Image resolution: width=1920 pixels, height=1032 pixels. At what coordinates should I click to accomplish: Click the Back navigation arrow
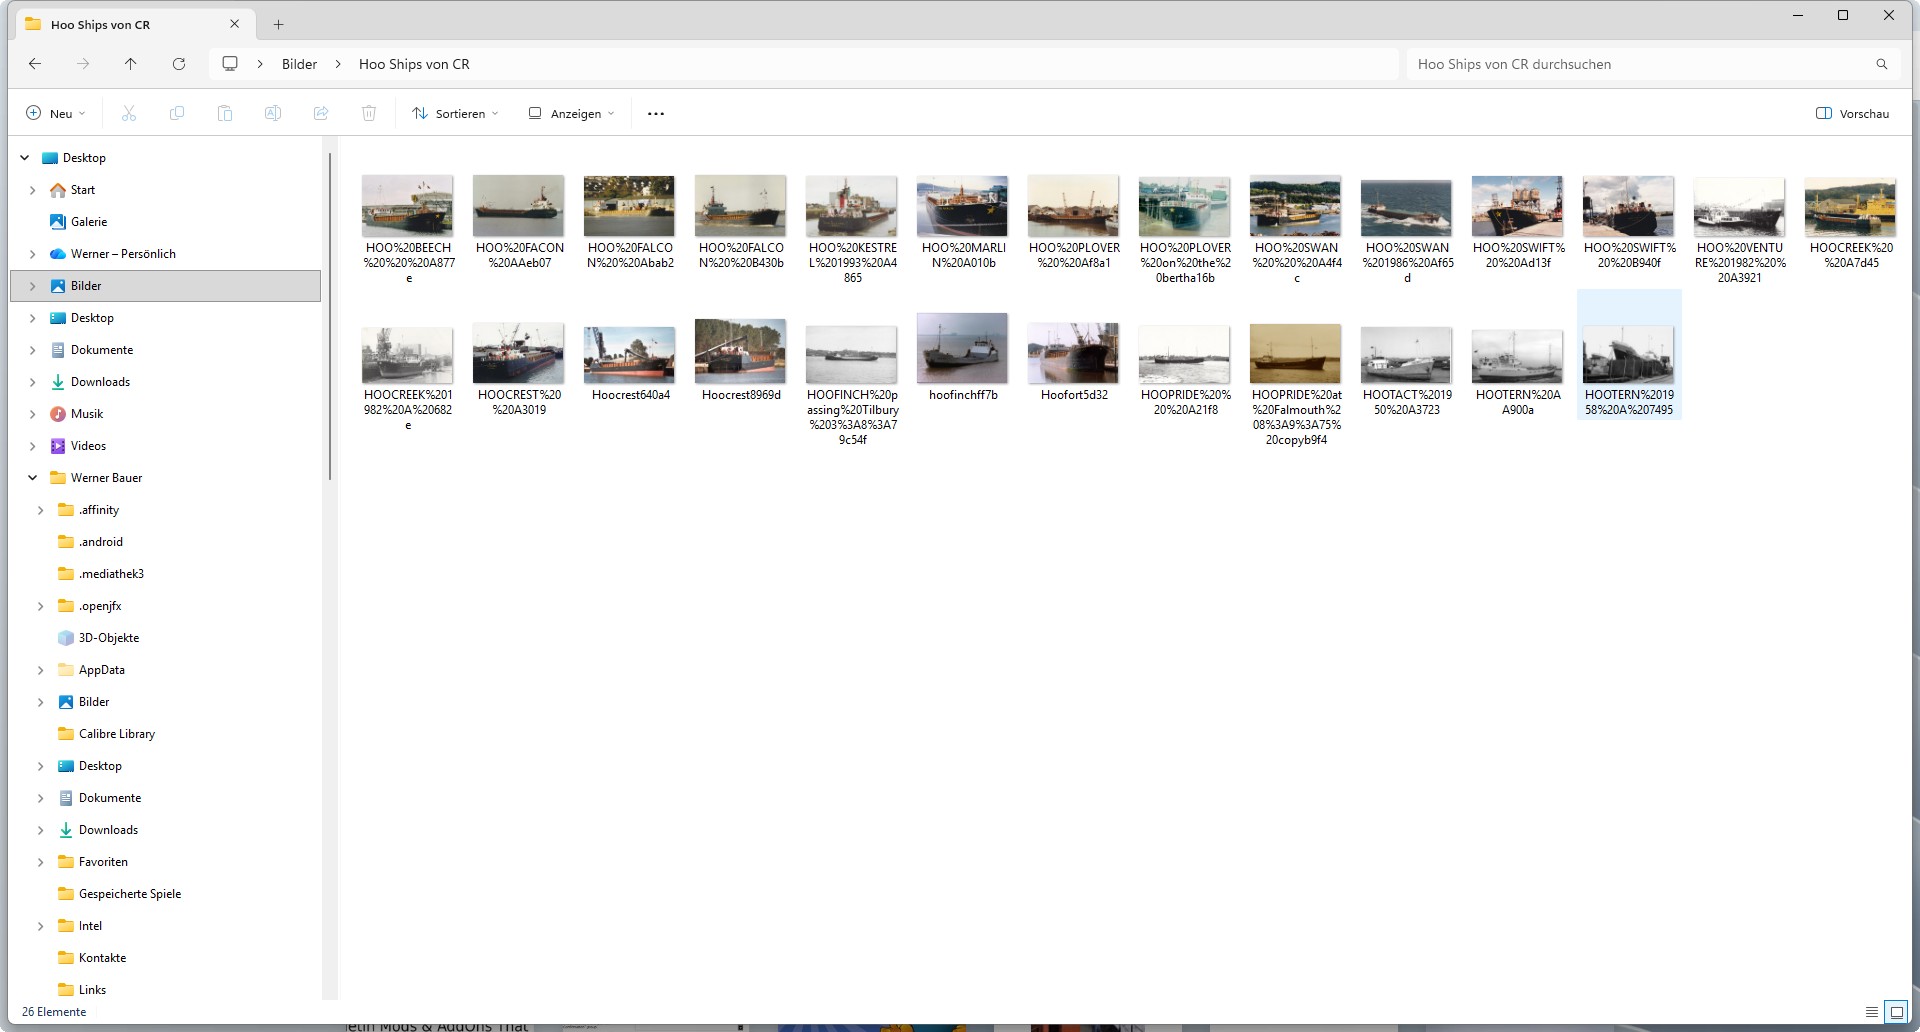point(35,64)
